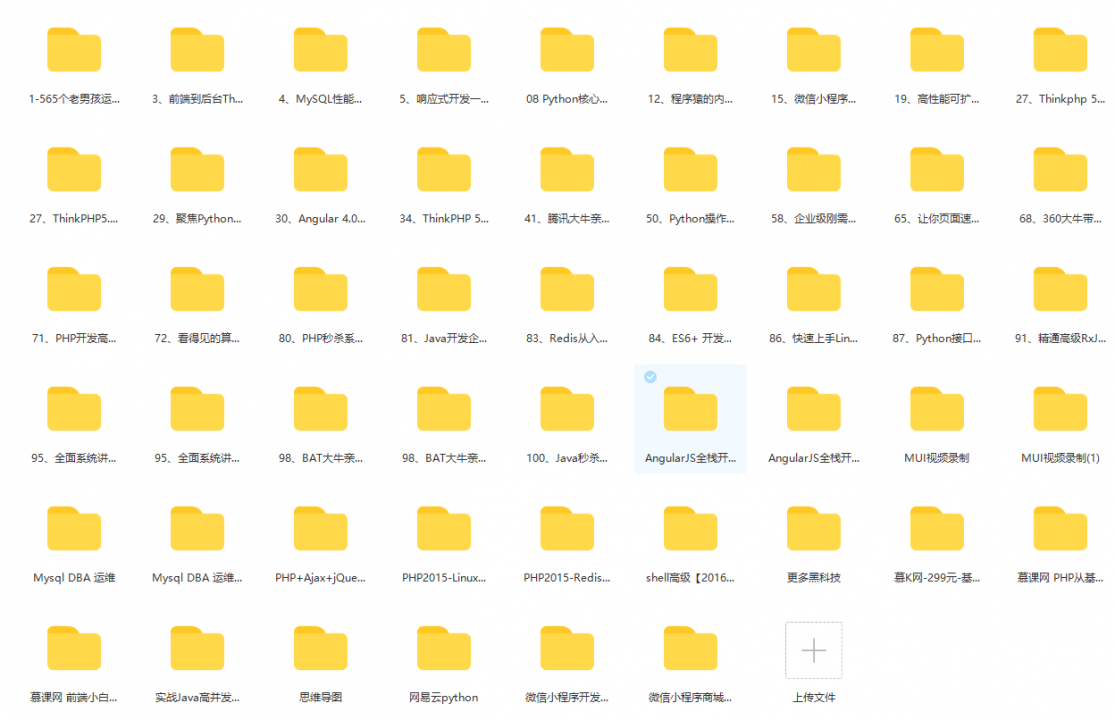Image resolution: width=1115 pixels, height=720 pixels.
Task: Open the 慕K网-299元-基... folder
Action: click(937, 529)
